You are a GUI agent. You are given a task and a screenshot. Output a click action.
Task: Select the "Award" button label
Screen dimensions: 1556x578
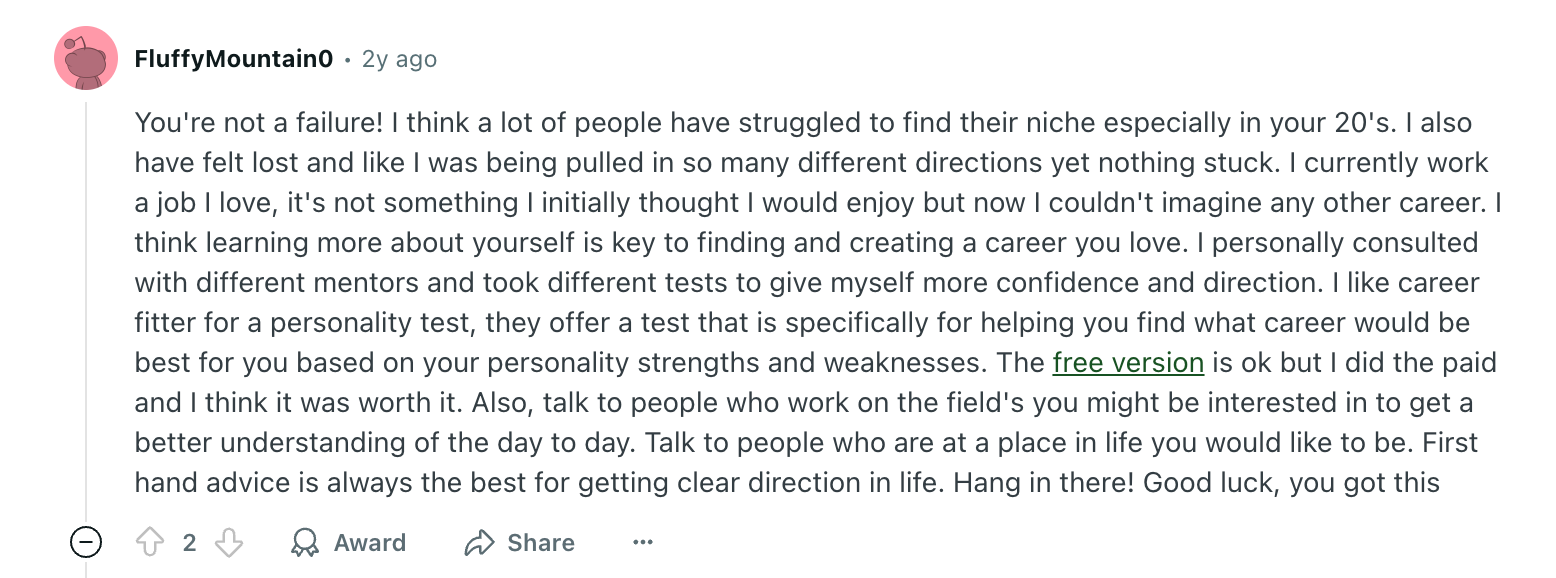370,543
